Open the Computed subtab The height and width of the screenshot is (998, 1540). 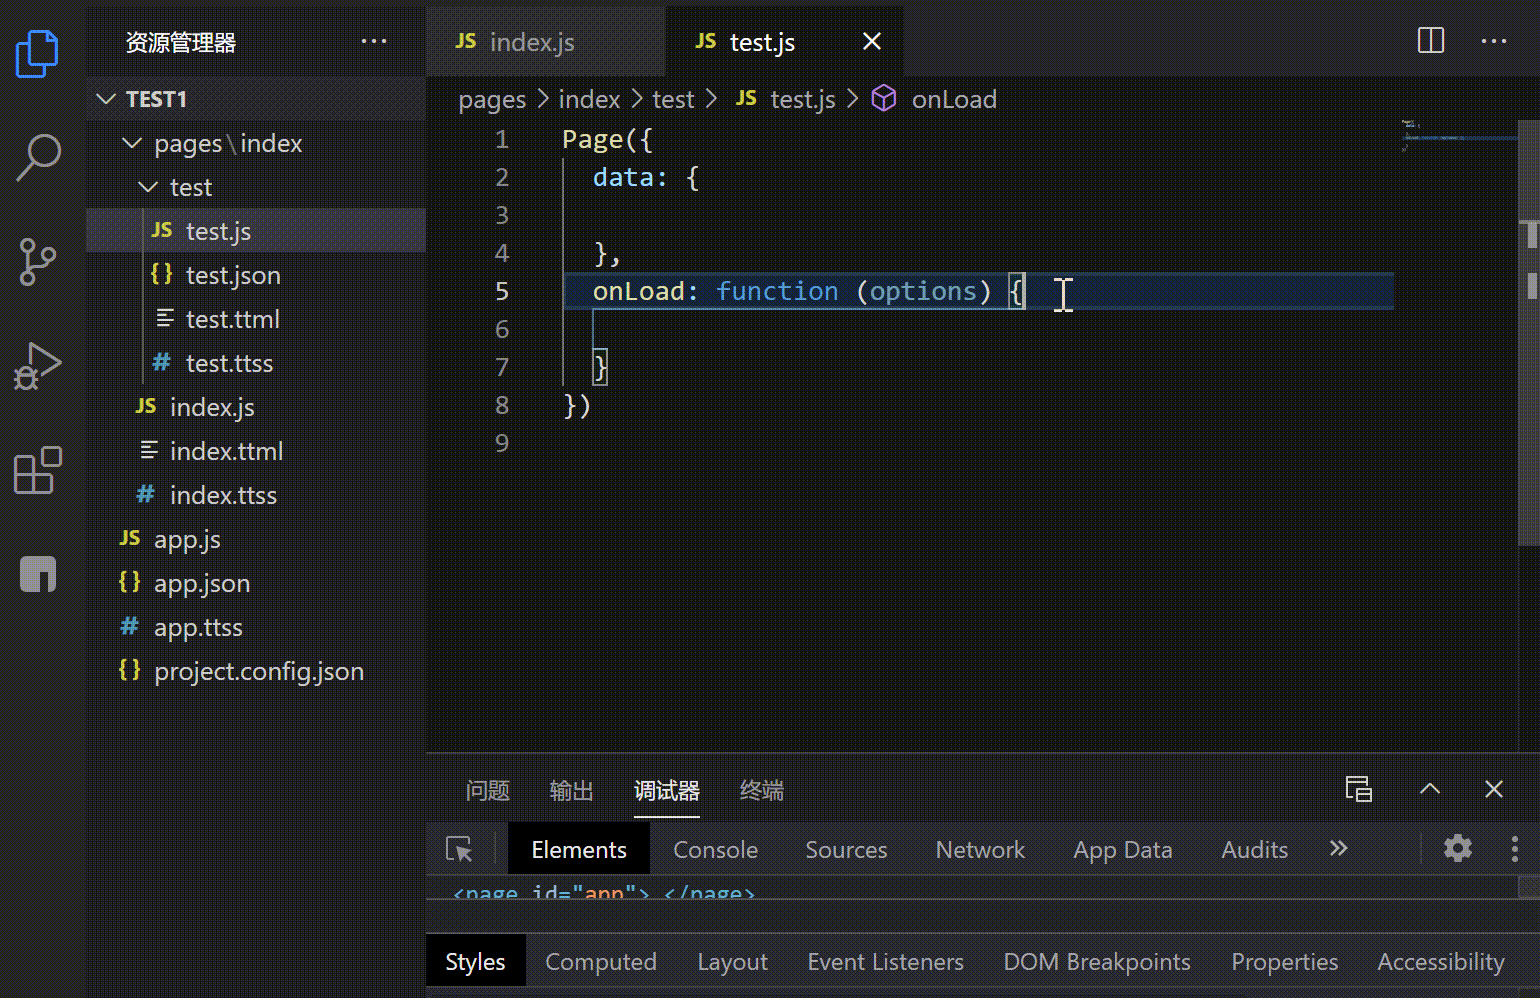click(601, 961)
